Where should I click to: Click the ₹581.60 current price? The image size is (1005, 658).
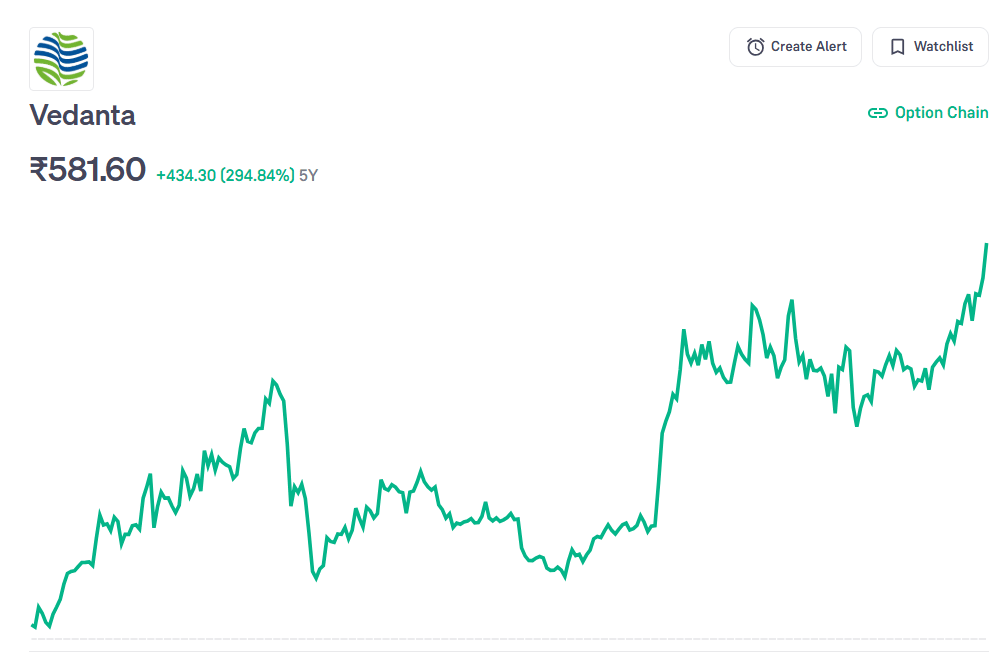tap(88, 170)
